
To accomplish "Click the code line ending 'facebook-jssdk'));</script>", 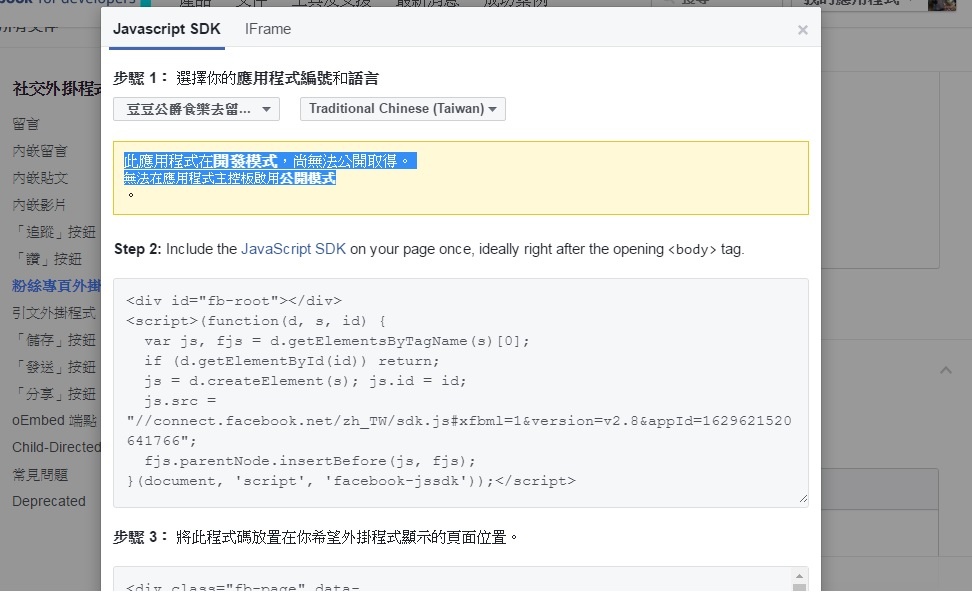I will click(x=351, y=481).
